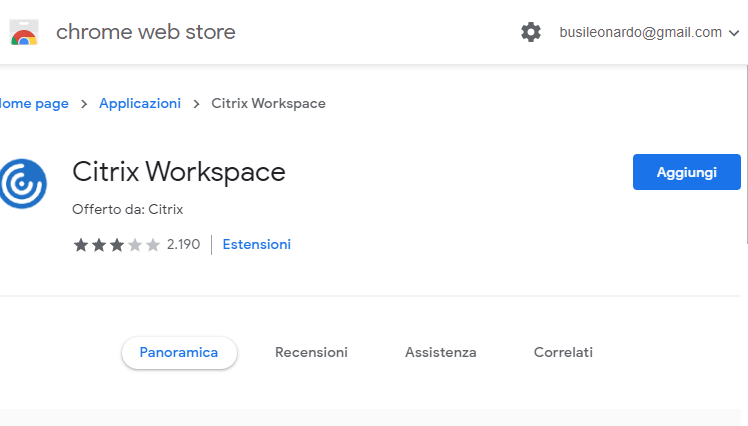Image resolution: width=748 pixels, height=426 pixels.
Task: Click the Citrix Workspace breadcrumb text
Action: point(268,104)
